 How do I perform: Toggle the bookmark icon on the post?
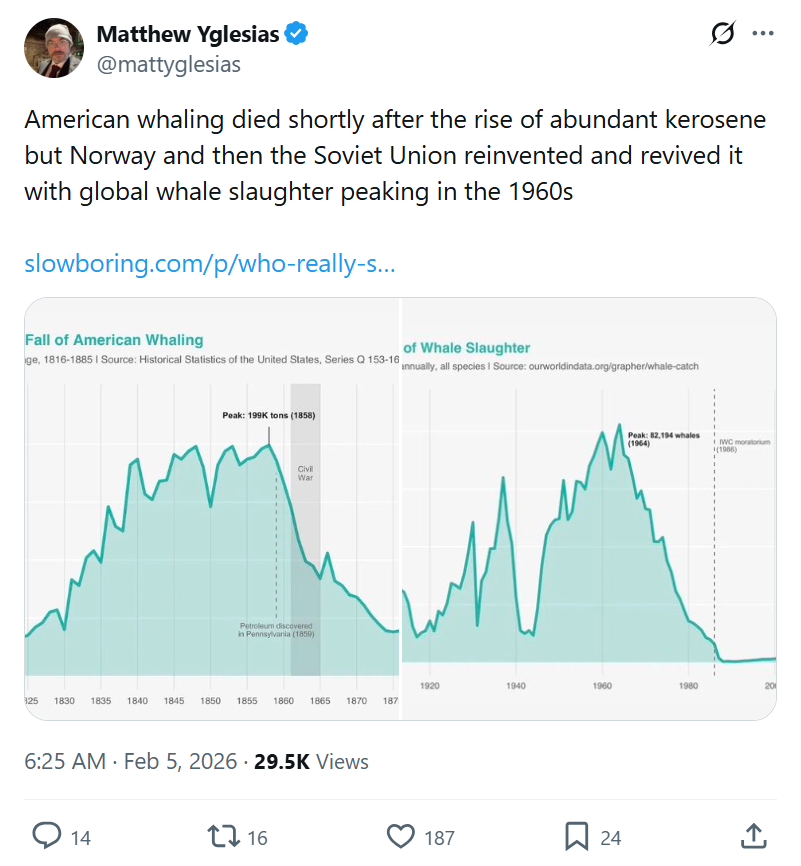[576, 836]
